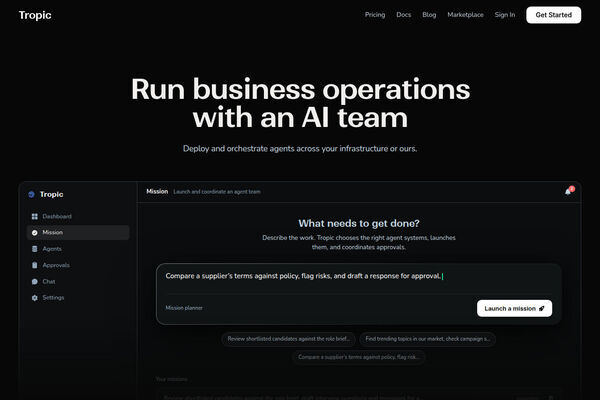Click the Mission checkmark icon
Screen dimensions: 600x400
point(34,233)
